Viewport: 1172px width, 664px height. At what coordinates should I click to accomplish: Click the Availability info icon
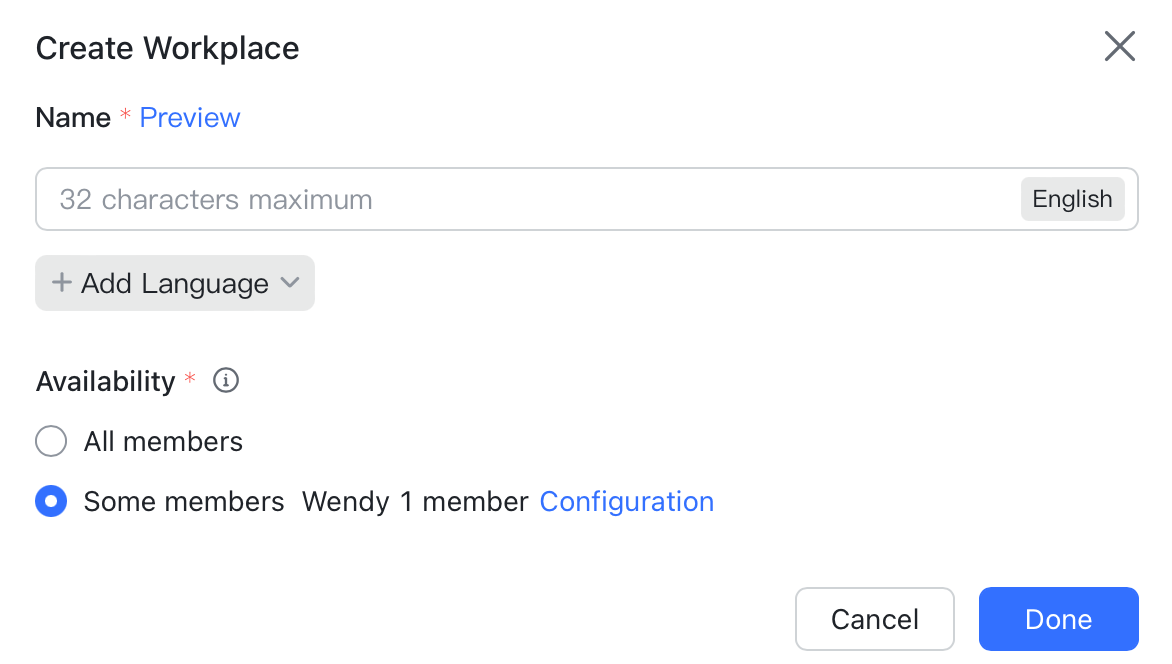(x=225, y=380)
